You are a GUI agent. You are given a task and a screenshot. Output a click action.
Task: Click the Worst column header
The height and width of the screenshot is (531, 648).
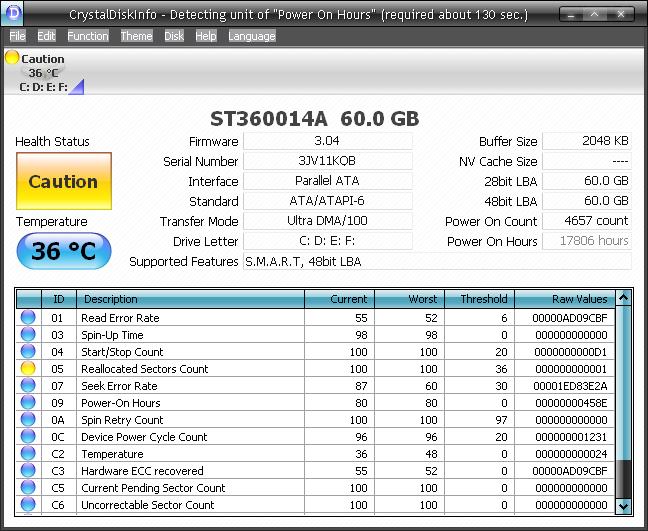(410, 299)
